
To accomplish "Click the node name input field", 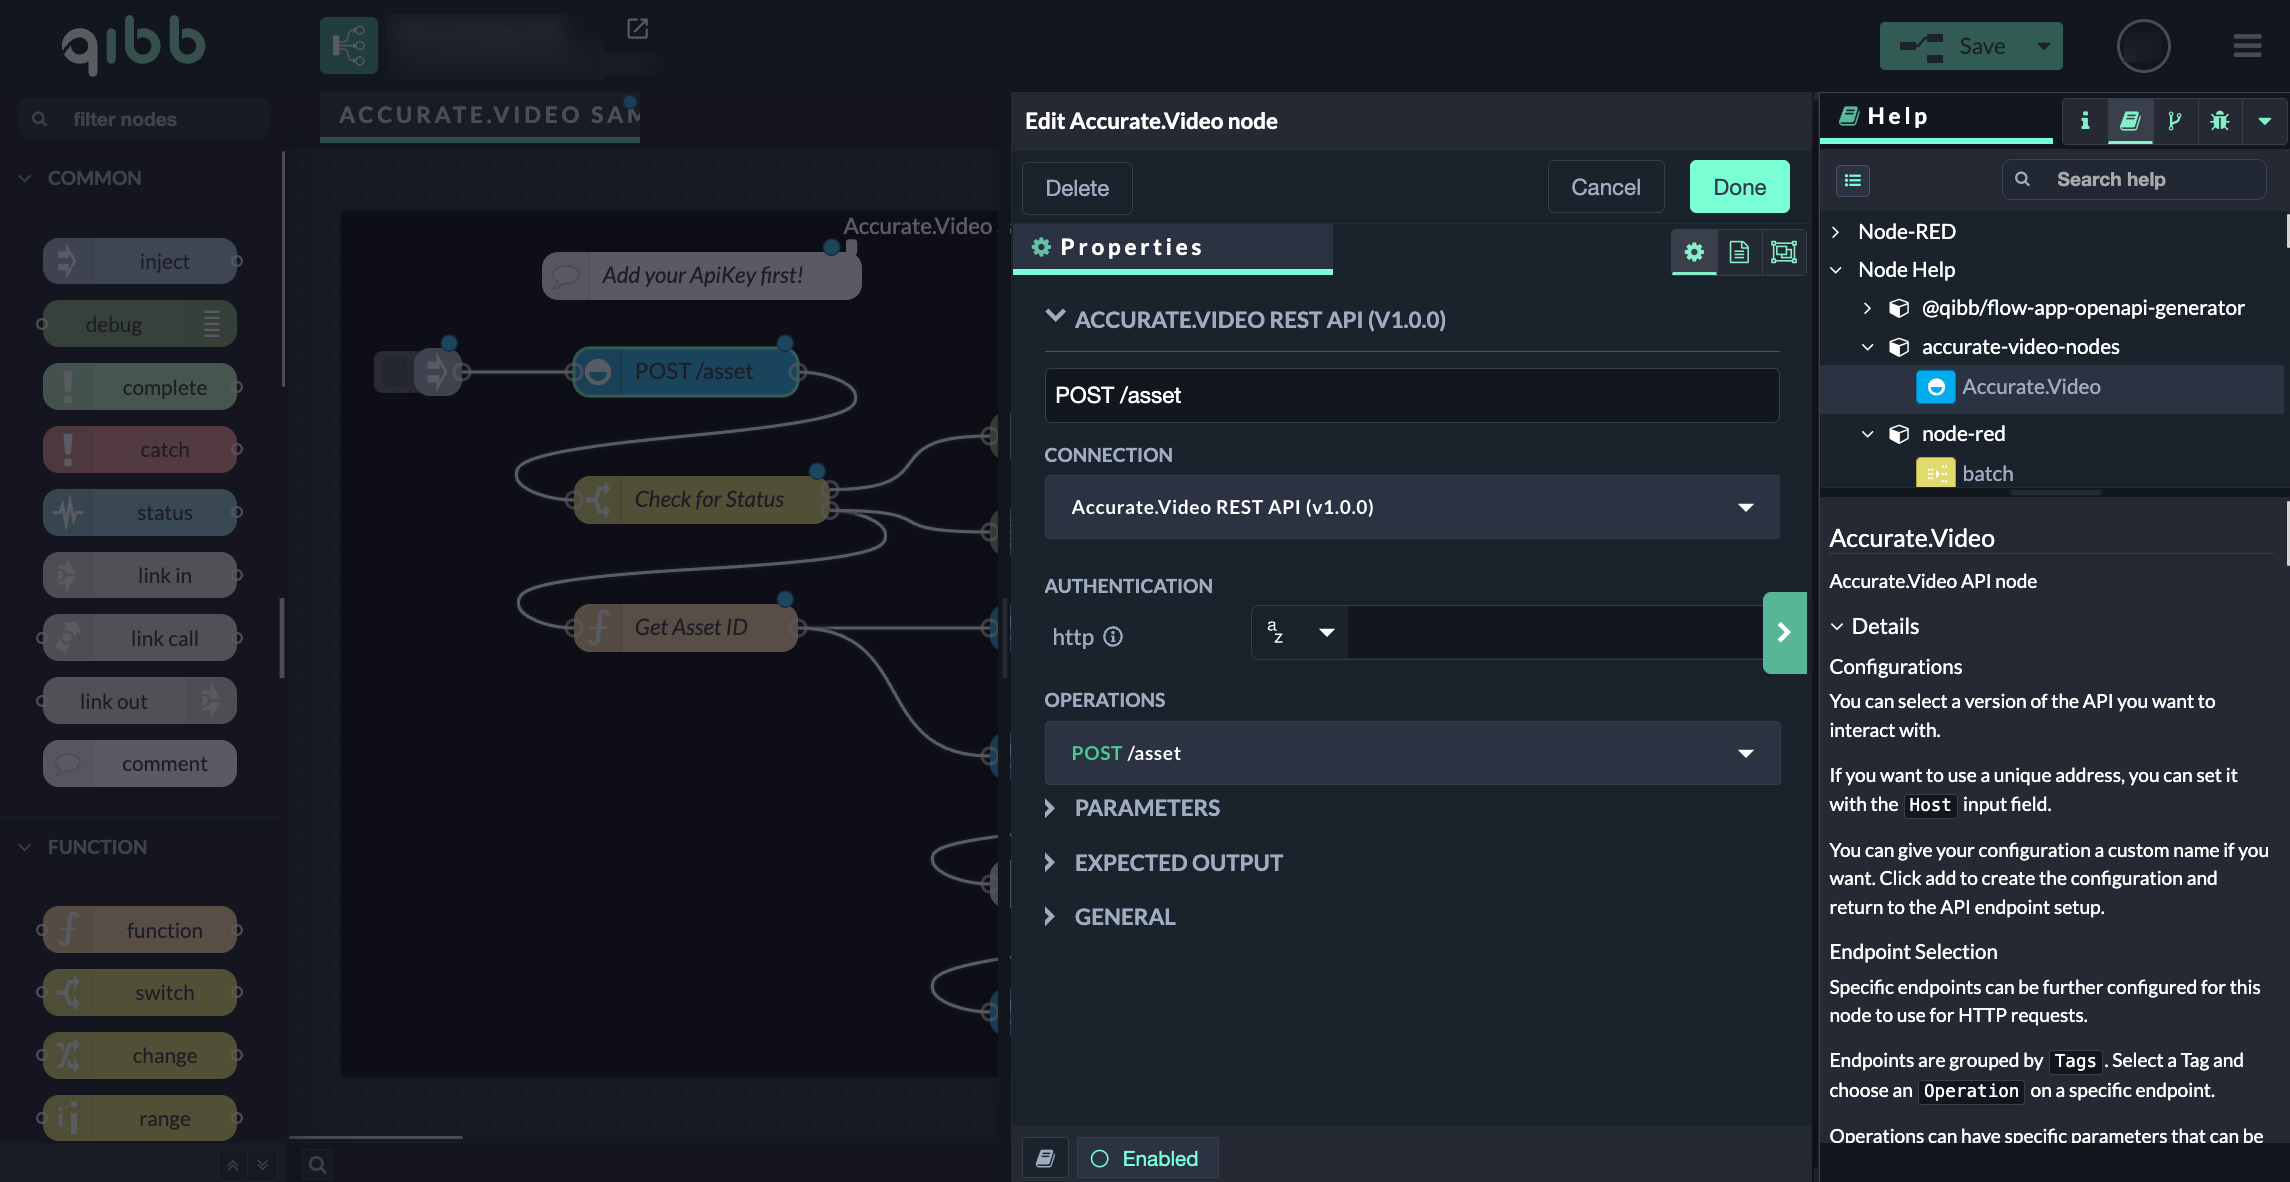I will pos(1411,396).
